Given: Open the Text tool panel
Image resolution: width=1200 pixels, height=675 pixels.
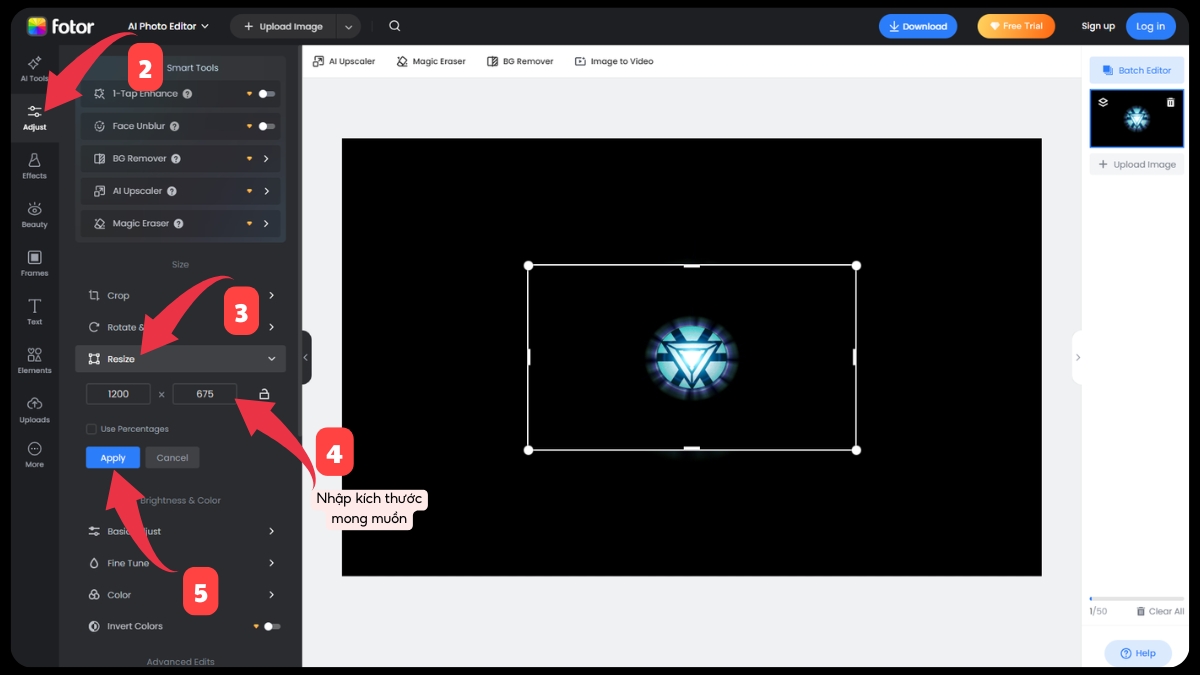Looking at the screenshot, I should pyautogui.click(x=34, y=311).
